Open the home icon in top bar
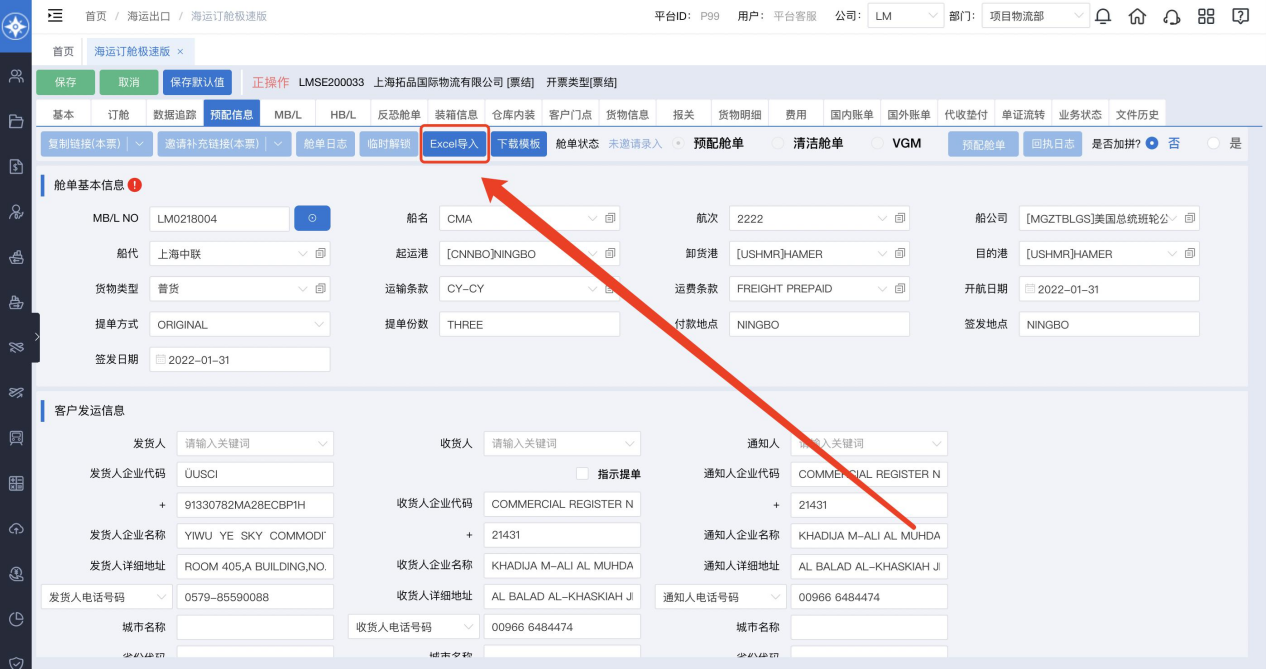The image size is (1266, 669). click(1137, 16)
